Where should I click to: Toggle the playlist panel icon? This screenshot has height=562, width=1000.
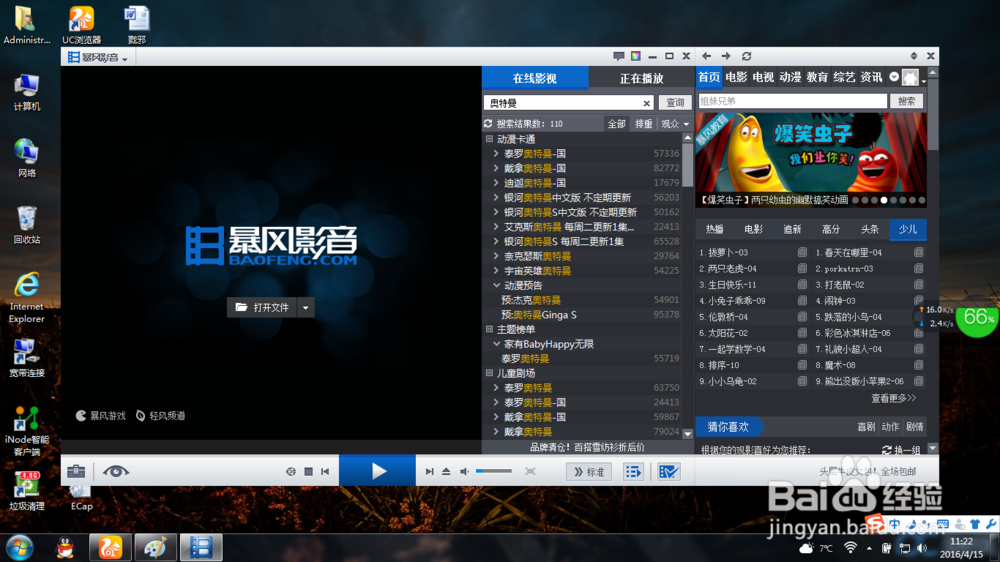click(633, 471)
